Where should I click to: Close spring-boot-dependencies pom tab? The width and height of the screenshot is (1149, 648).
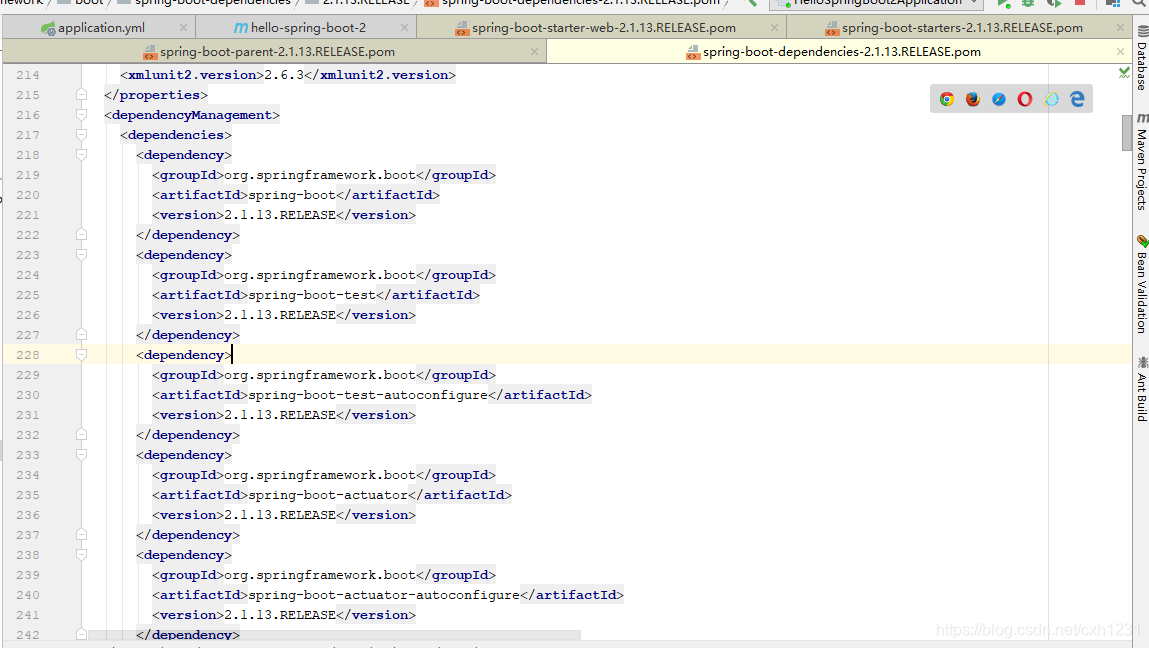coord(1120,52)
